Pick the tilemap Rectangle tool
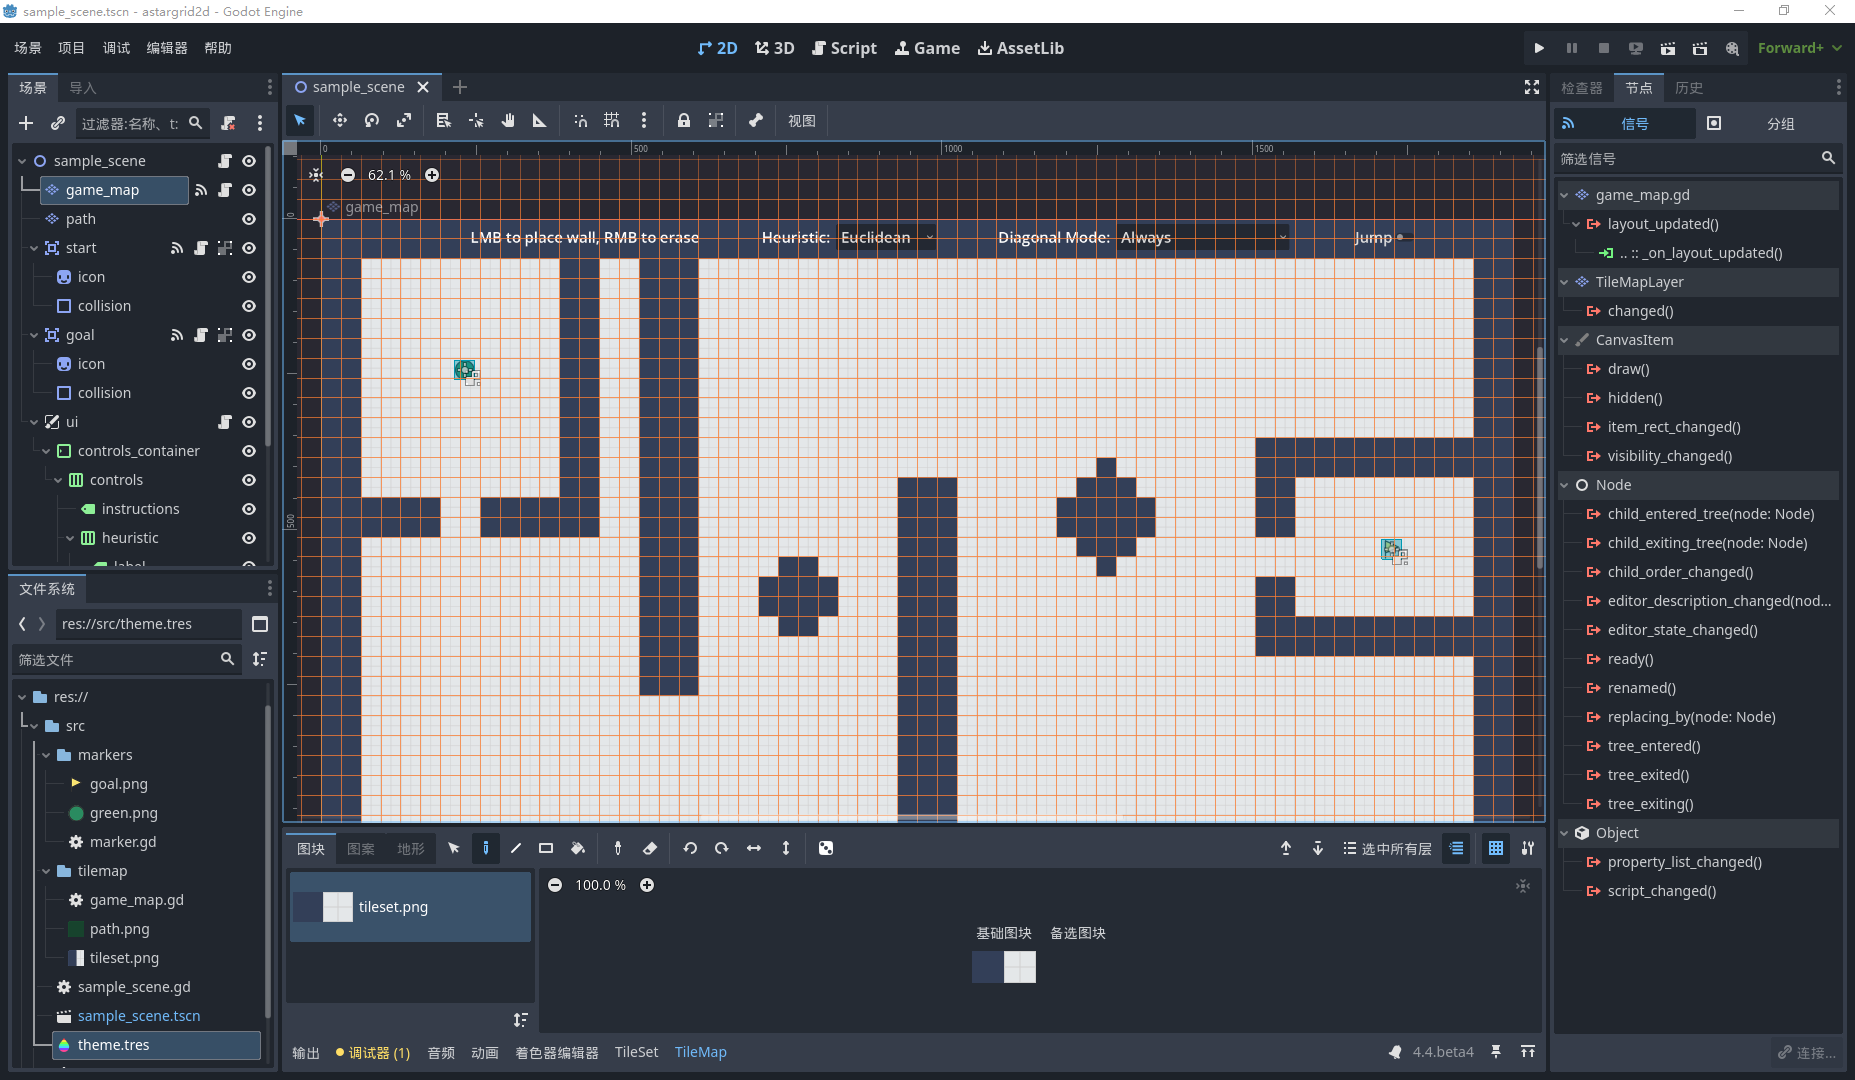 (x=546, y=848)
